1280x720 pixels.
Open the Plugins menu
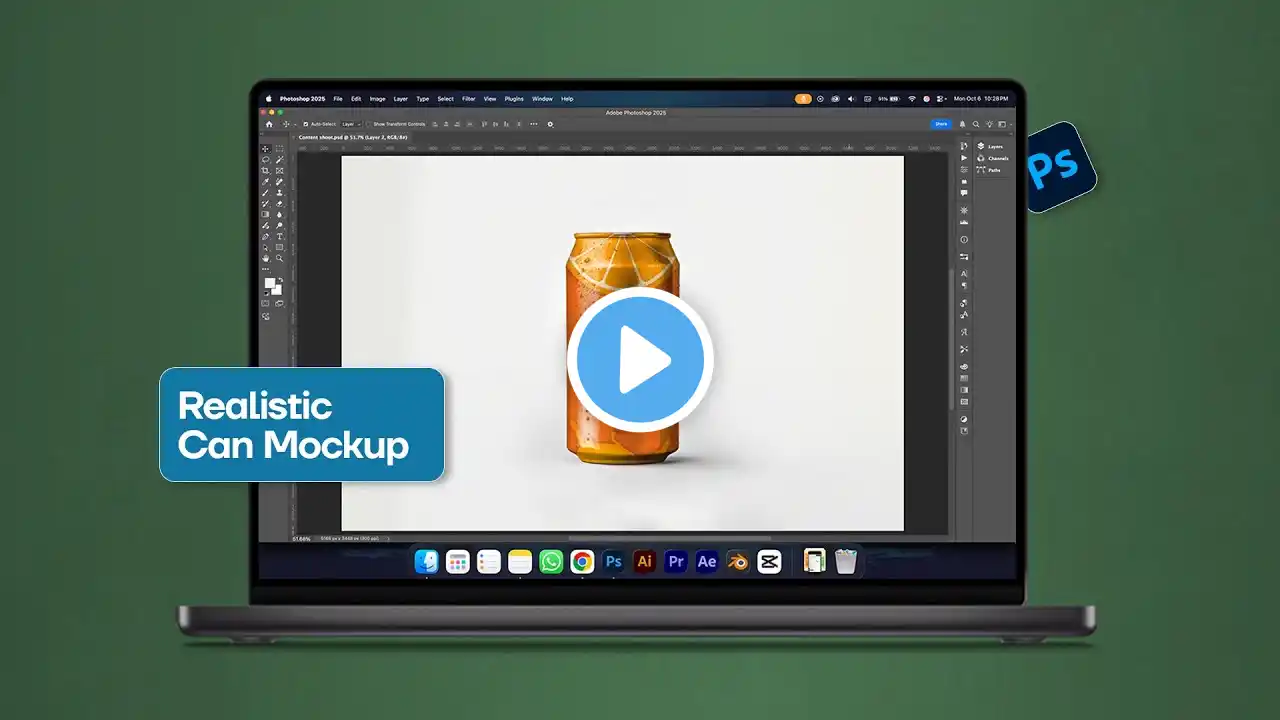(x=514, y=99)
